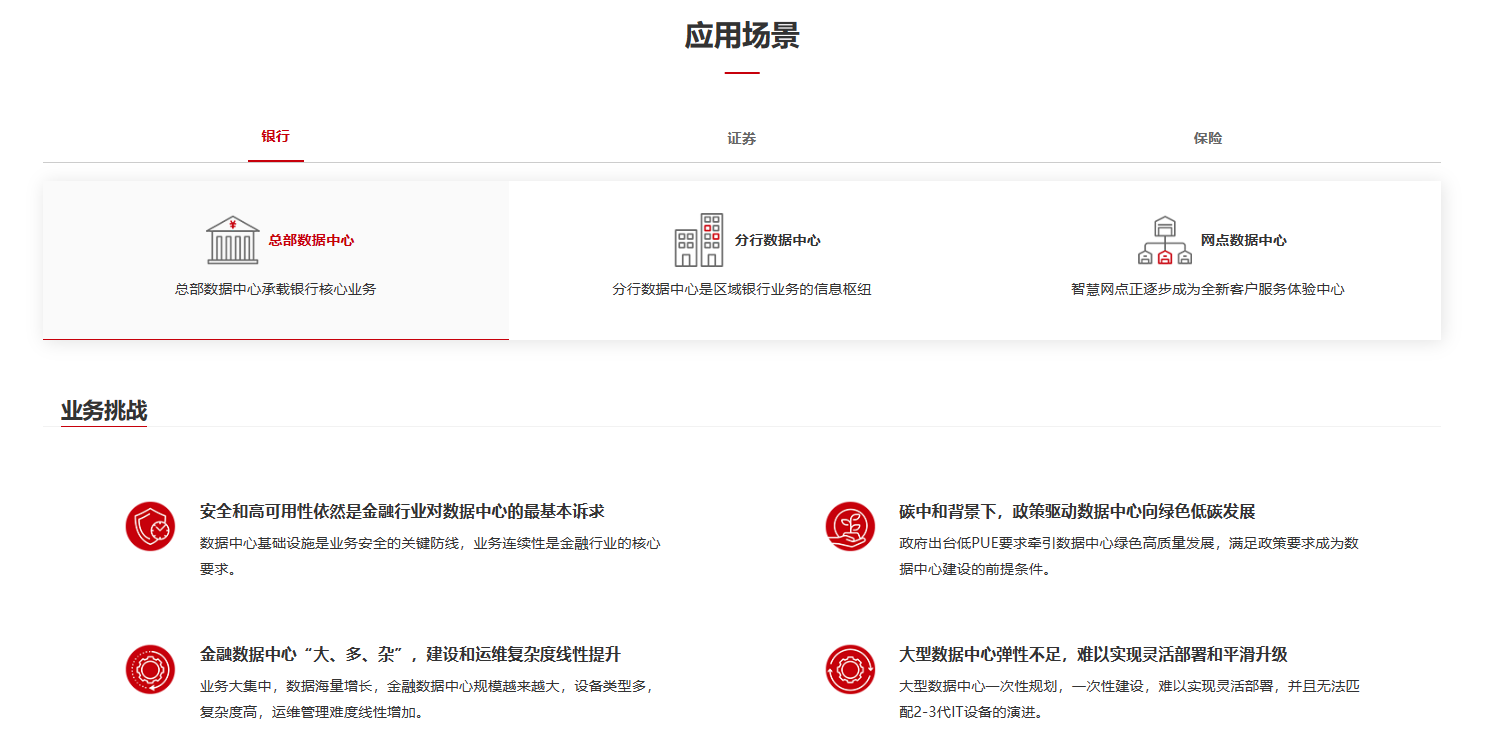The image size is (1485, 753).
Task: Click the 业务挑战 section heading
Action: (x=104, y=411)
